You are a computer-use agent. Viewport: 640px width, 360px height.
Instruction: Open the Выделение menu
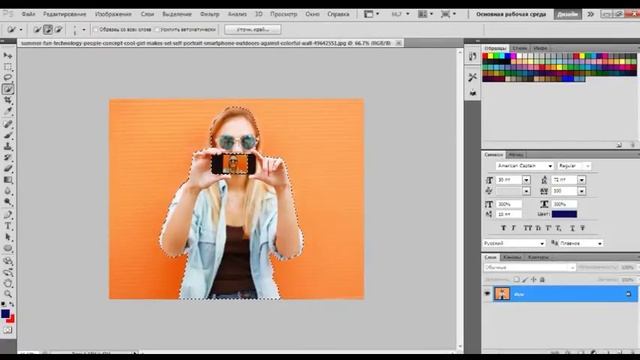(177, 14)
